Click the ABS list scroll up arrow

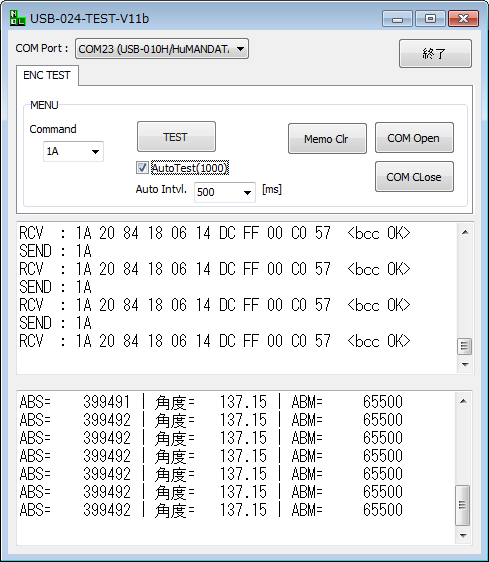click(x=463, y=401)
